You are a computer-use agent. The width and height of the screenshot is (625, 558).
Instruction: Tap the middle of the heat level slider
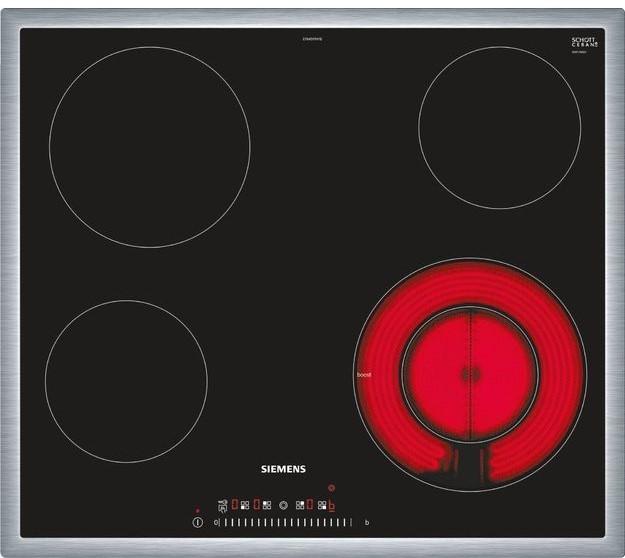[x=285, y=522]
